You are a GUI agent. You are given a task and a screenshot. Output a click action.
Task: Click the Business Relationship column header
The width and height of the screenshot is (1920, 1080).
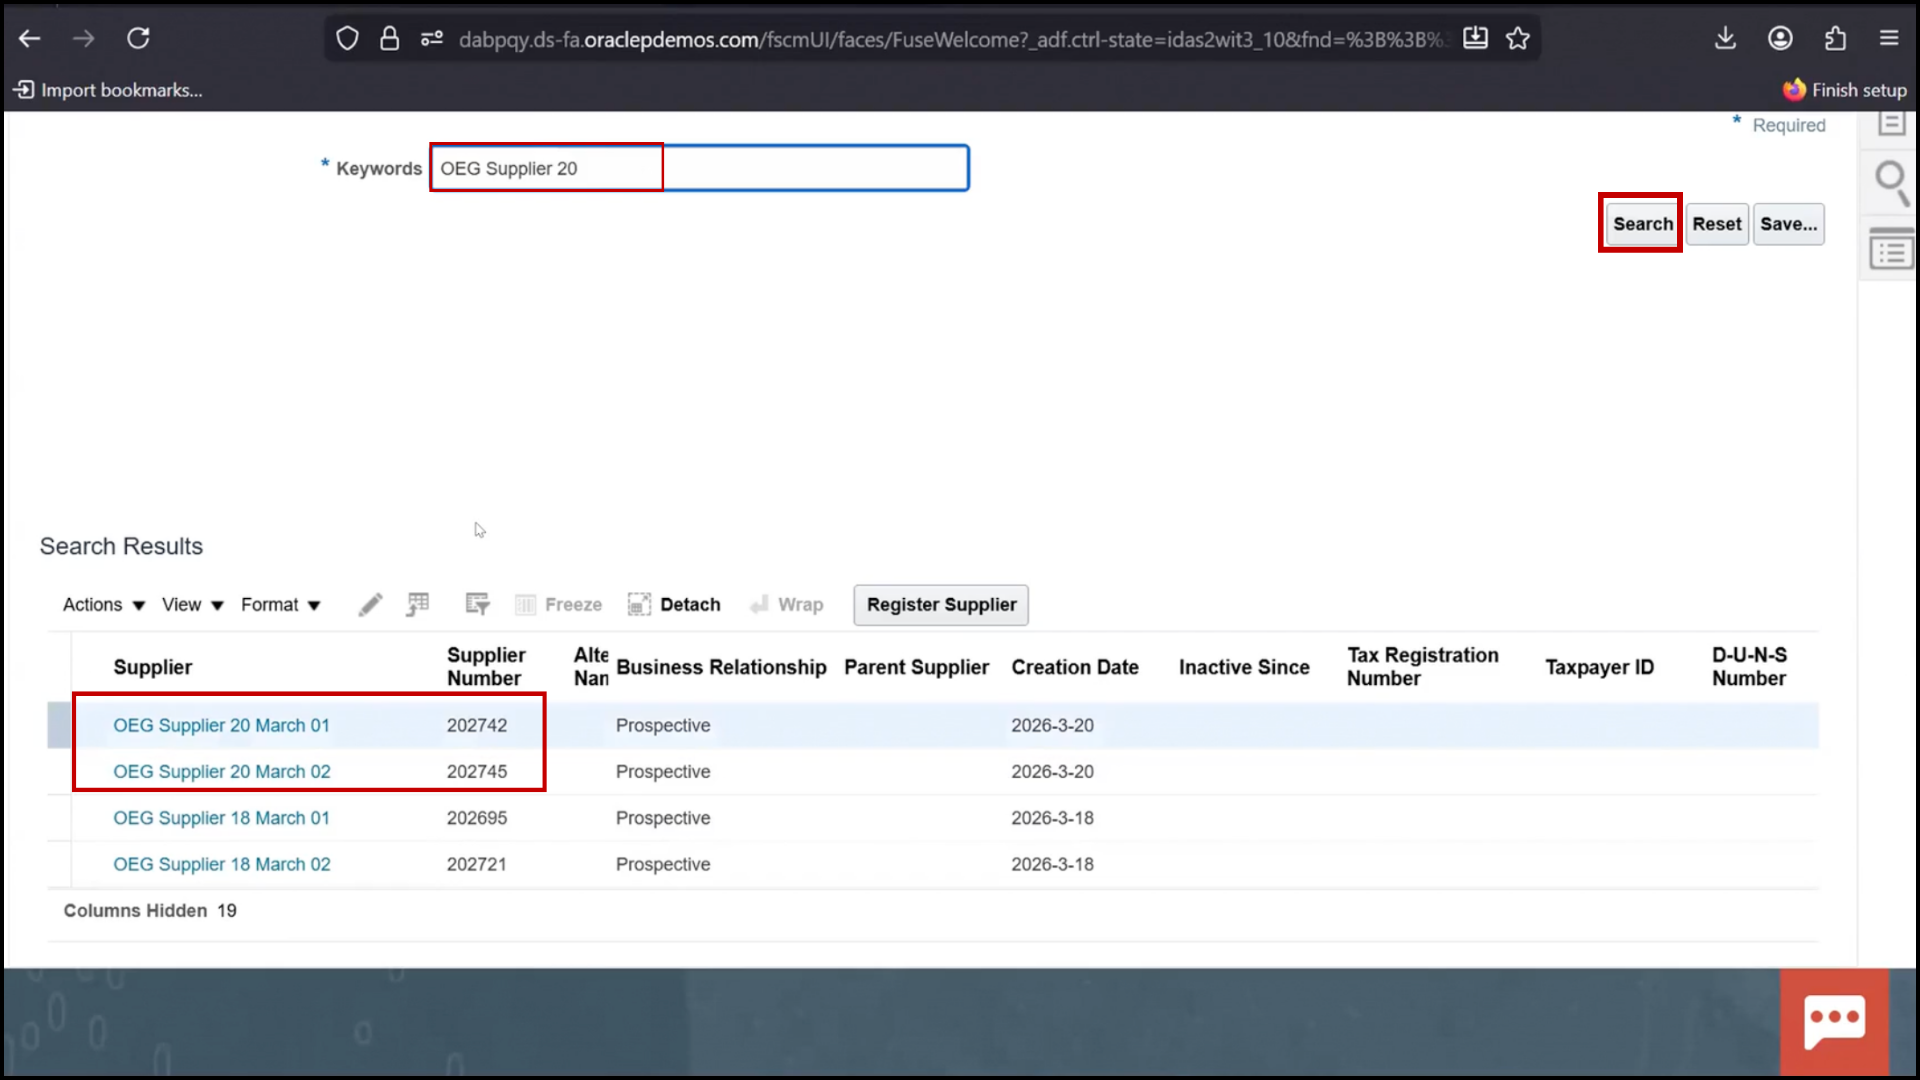point(721,667)
